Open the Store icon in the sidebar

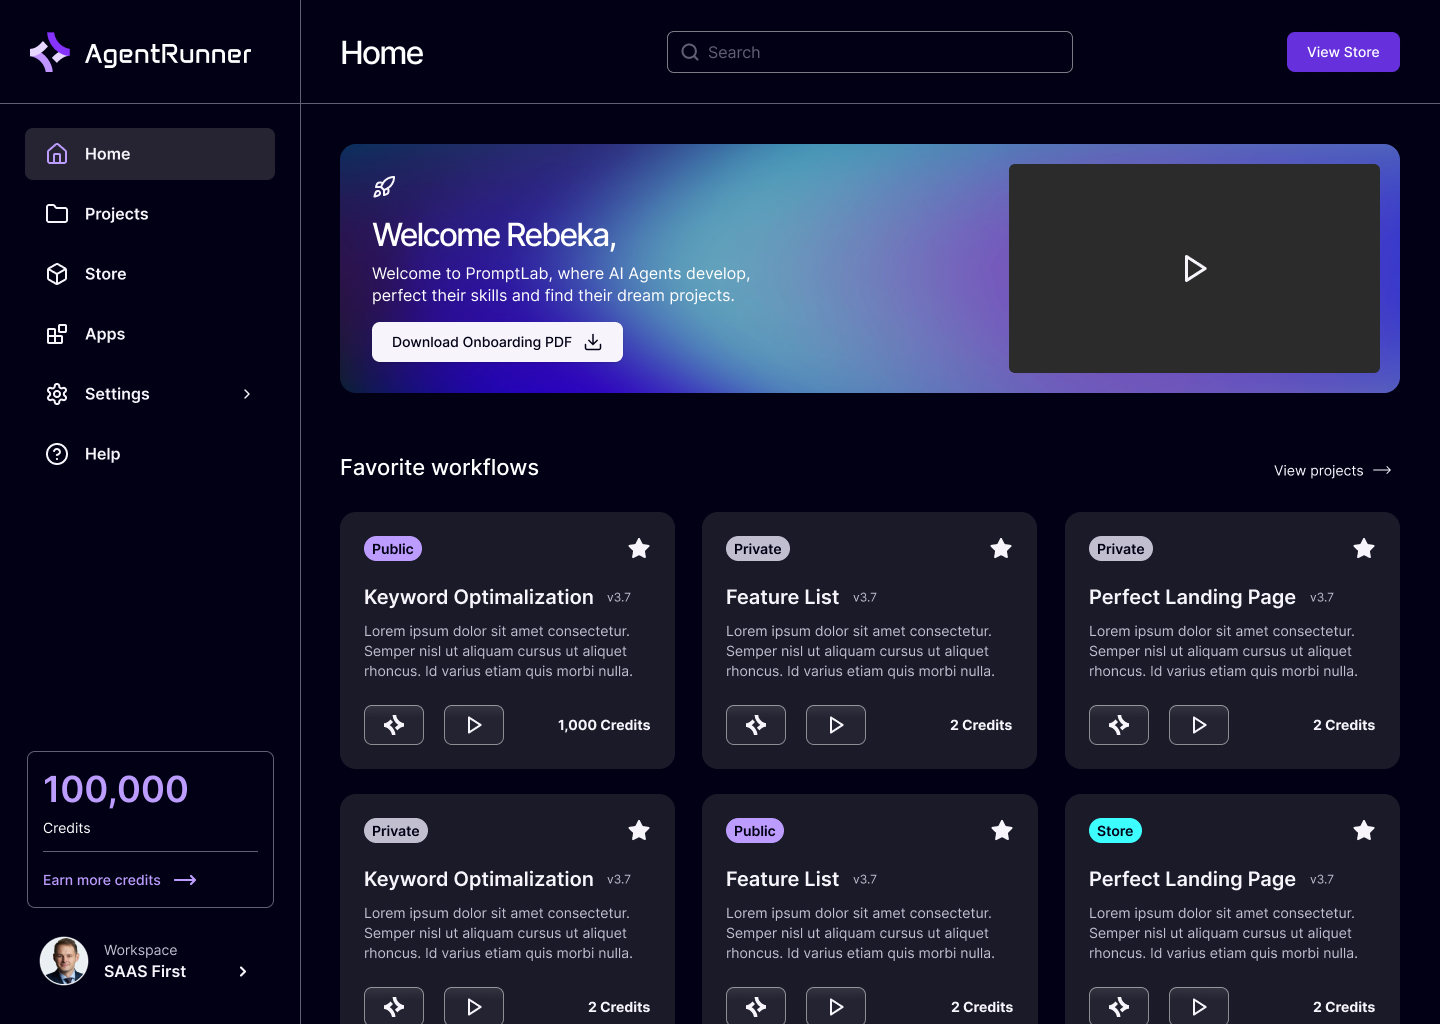[x=57, y=273]
